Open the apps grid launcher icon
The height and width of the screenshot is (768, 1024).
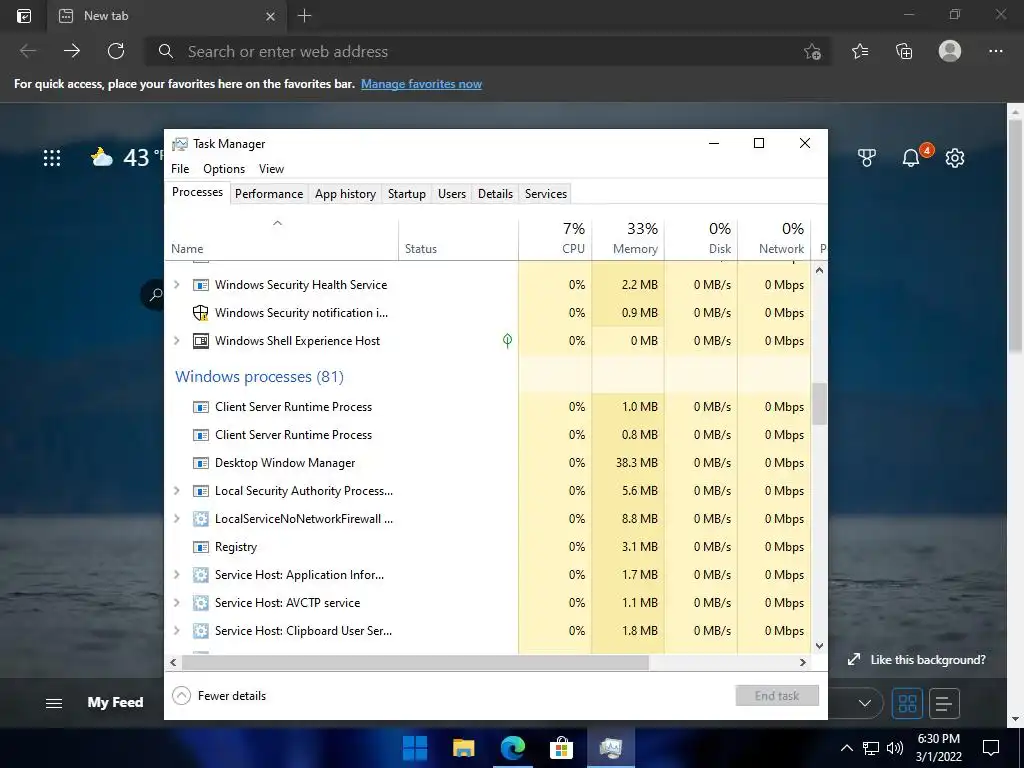tap(52, 157)
